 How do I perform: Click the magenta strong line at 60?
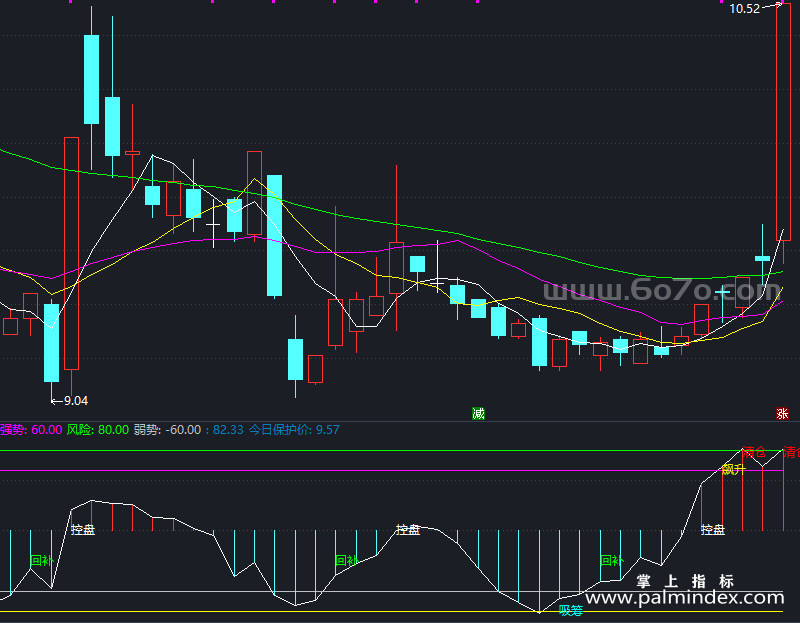click(x=391, y=470)
